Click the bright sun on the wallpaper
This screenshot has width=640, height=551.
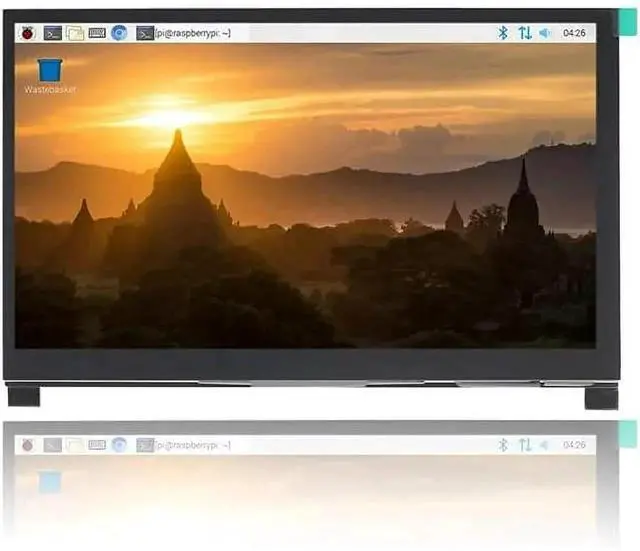(168, 112)
